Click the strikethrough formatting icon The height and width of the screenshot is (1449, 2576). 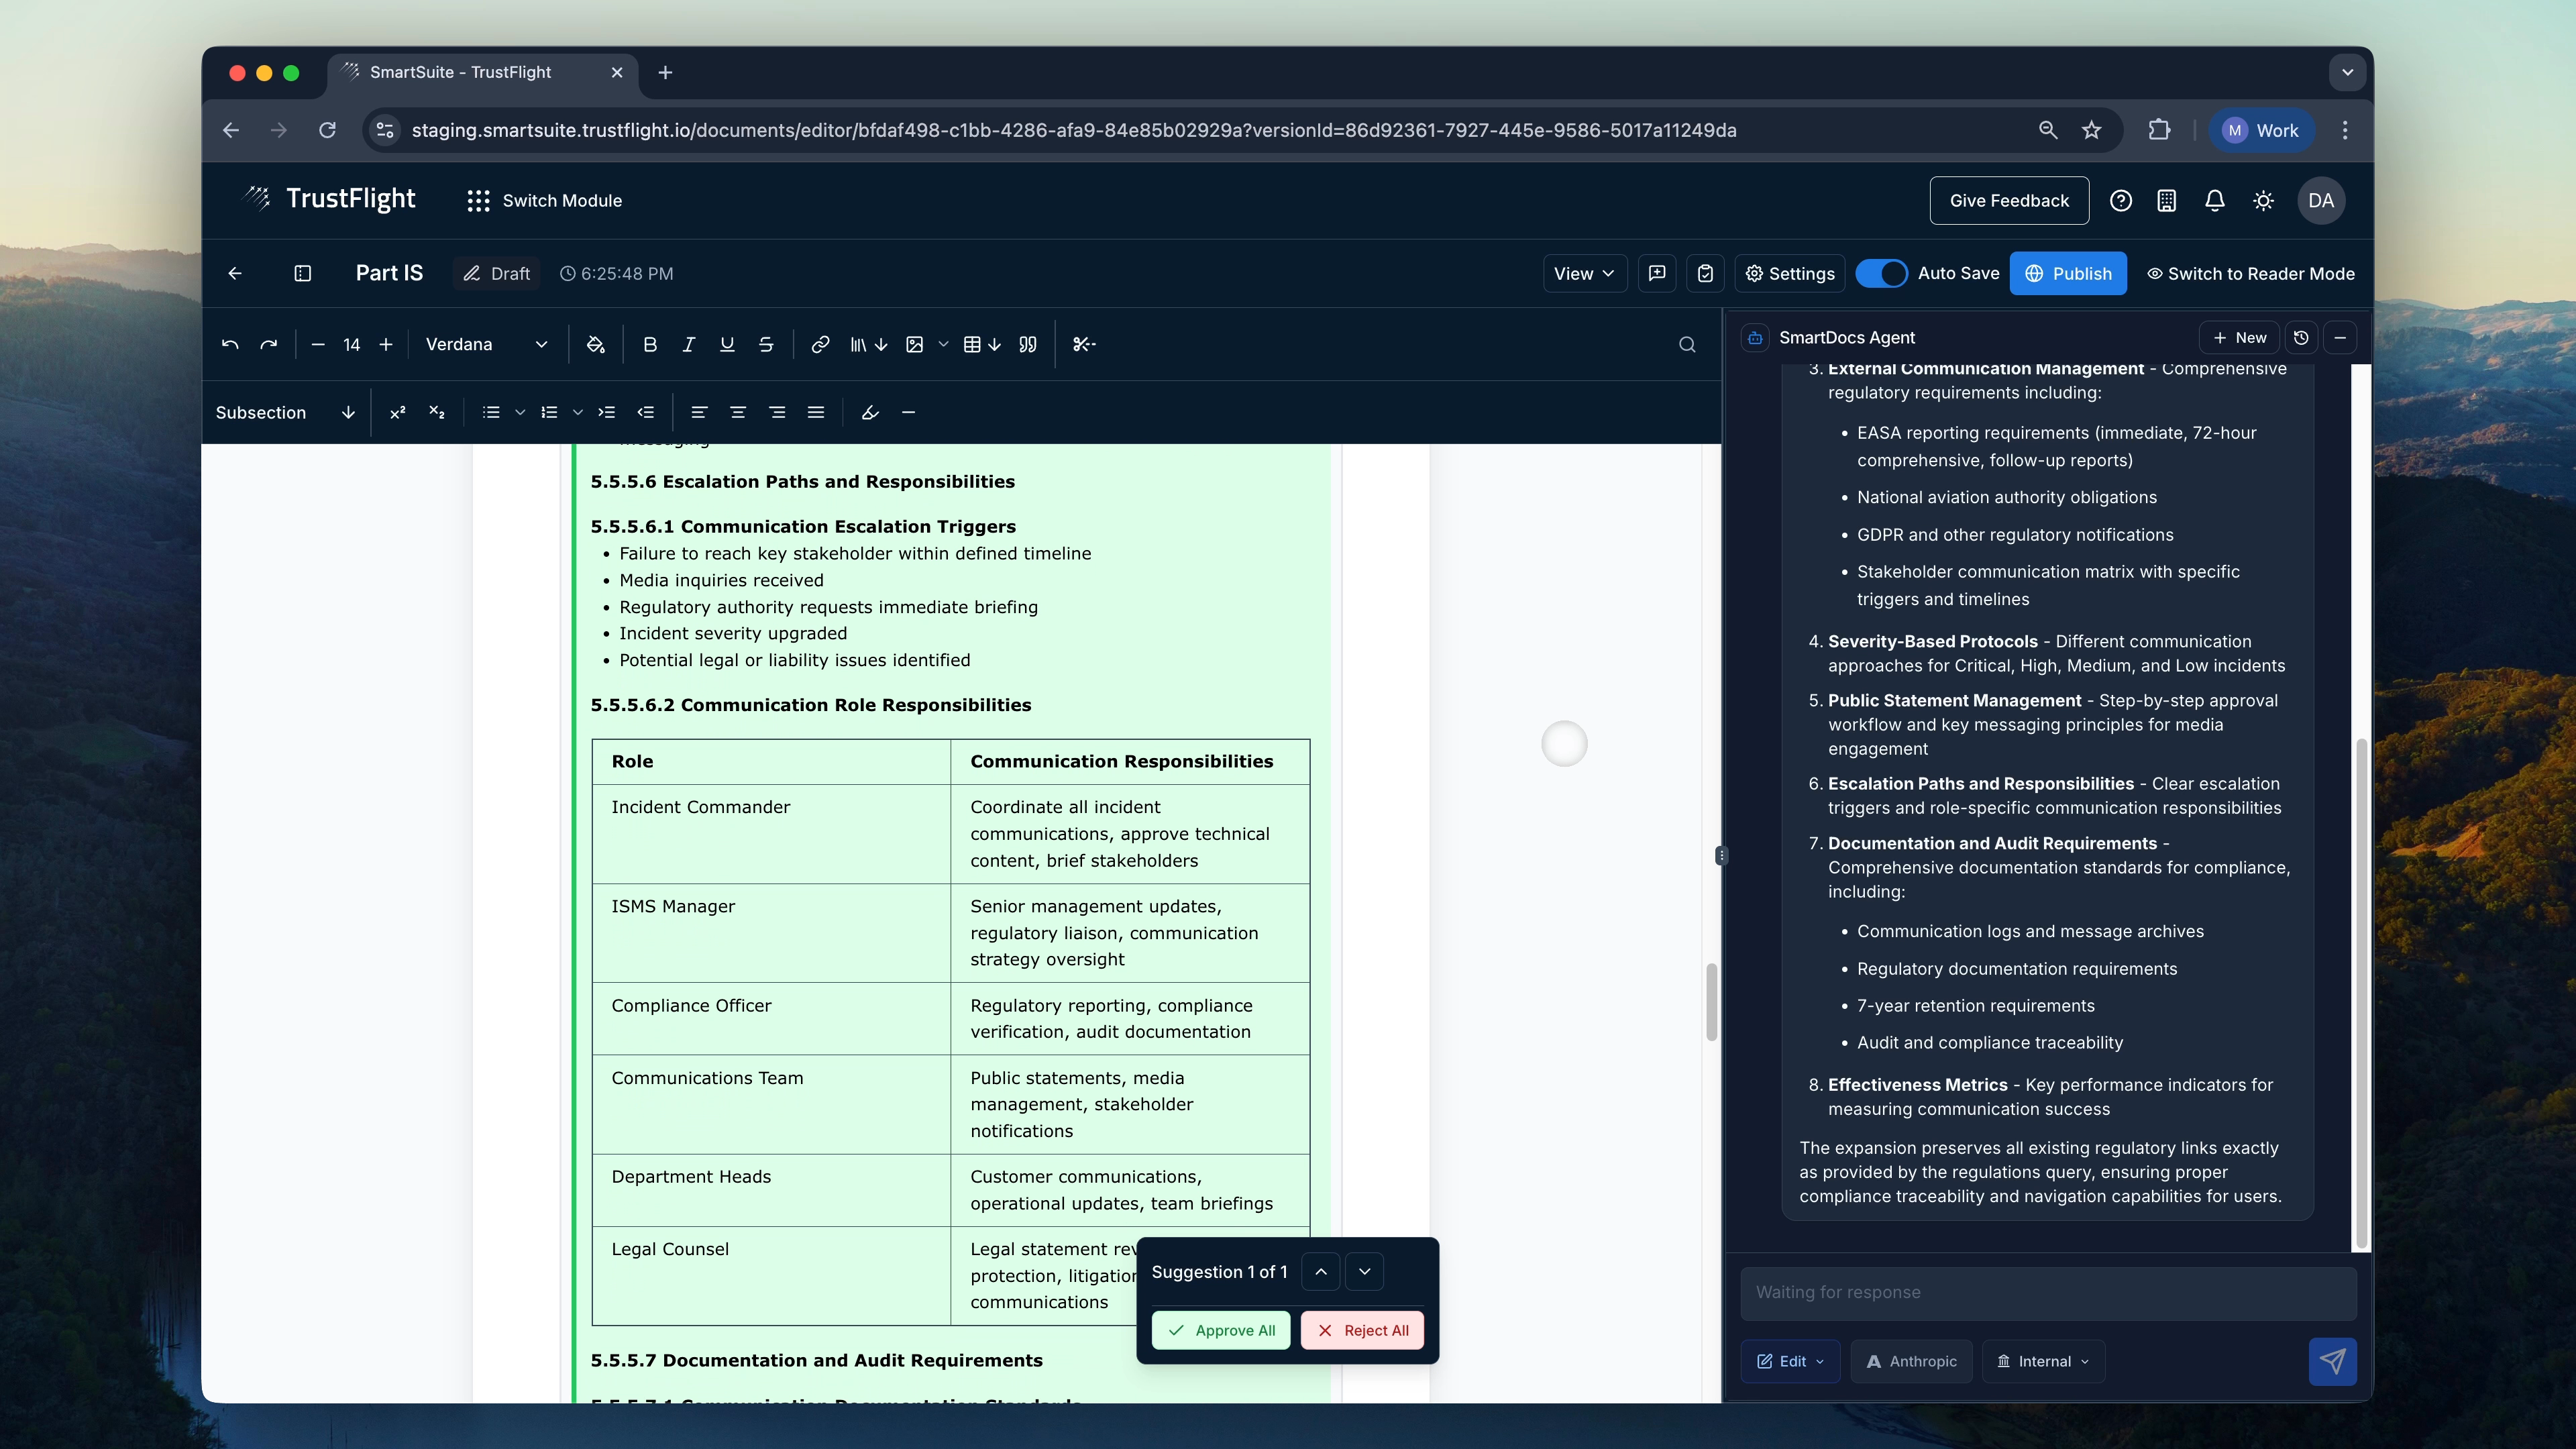(766, 344)
